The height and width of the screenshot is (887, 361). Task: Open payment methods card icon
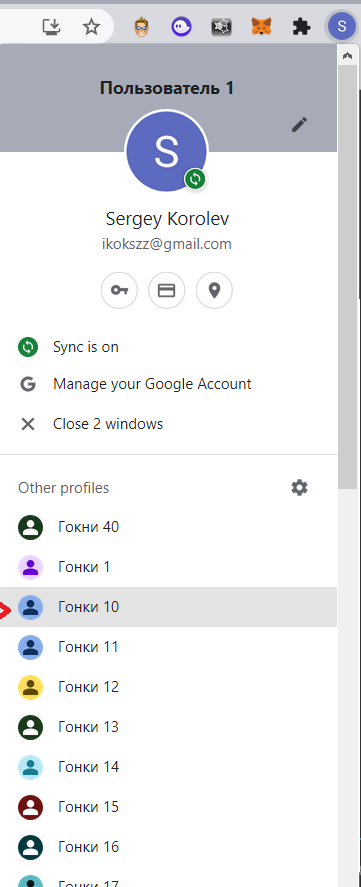tap(166, 291)
